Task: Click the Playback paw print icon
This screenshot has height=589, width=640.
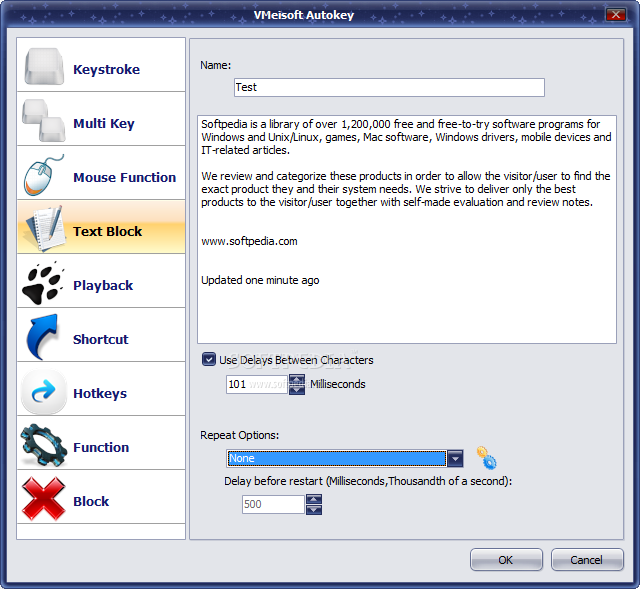Action: tap(43, 283)
